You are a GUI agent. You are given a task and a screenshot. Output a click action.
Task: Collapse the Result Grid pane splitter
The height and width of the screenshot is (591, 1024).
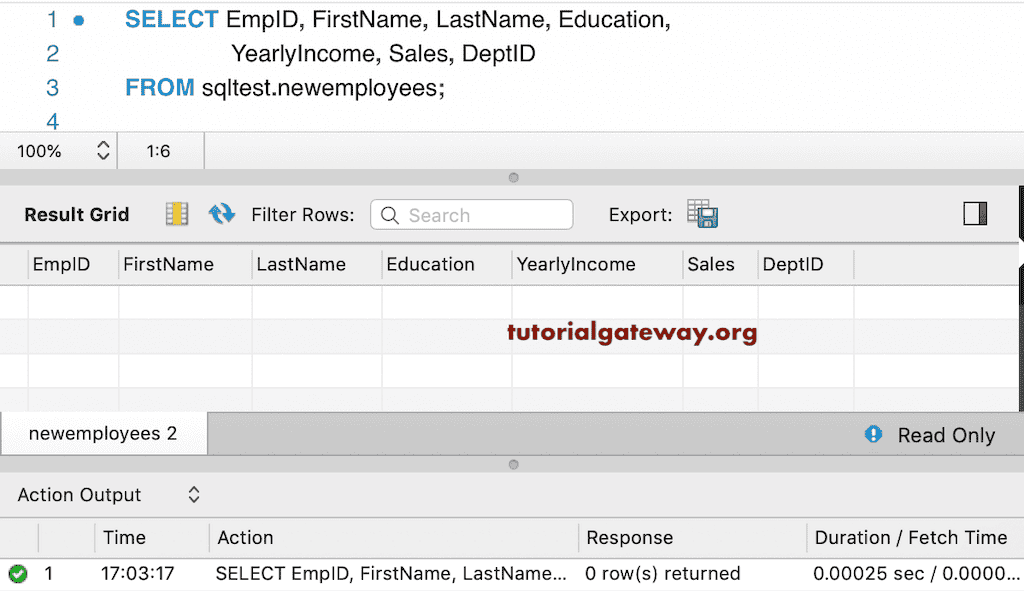point(513,177)
